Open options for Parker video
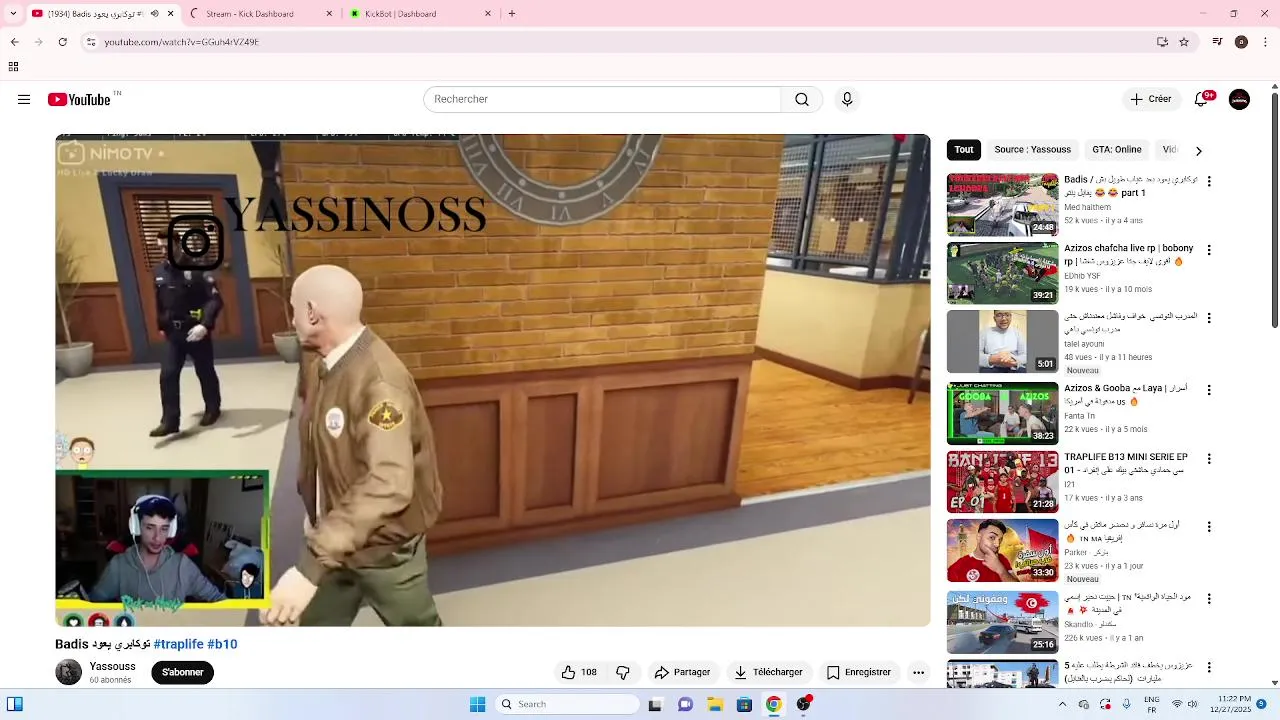 click(x=1209, y=526)
